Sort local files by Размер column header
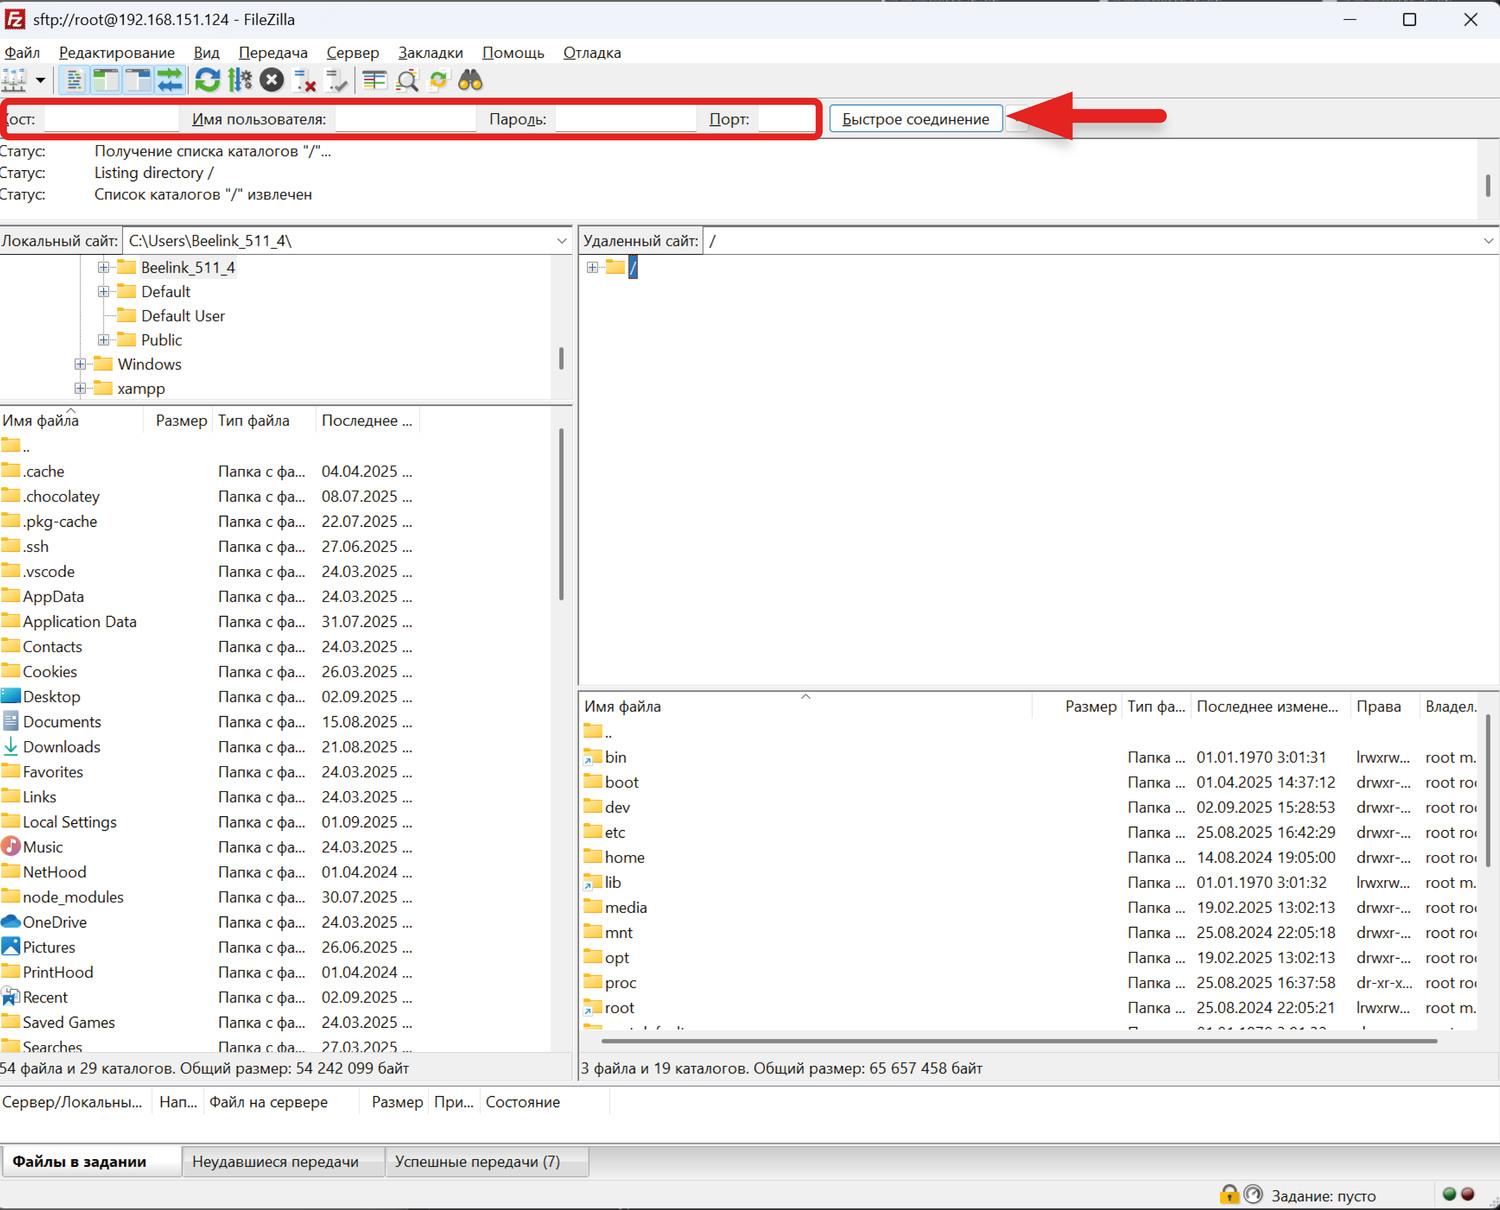The height and width of the screenshot is (1210, 1500). pyautogui.click(x=181, y=421)
